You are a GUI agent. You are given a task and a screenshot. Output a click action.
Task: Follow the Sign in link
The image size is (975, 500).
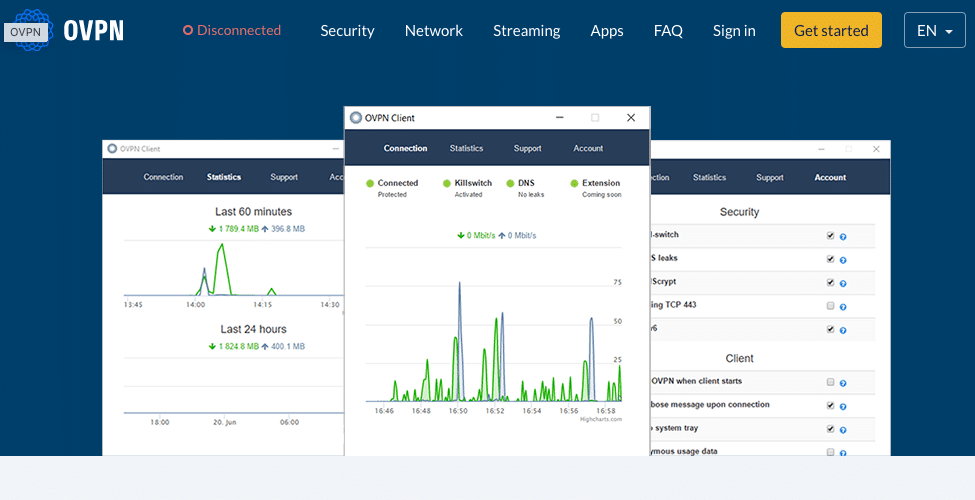[734, 30]
